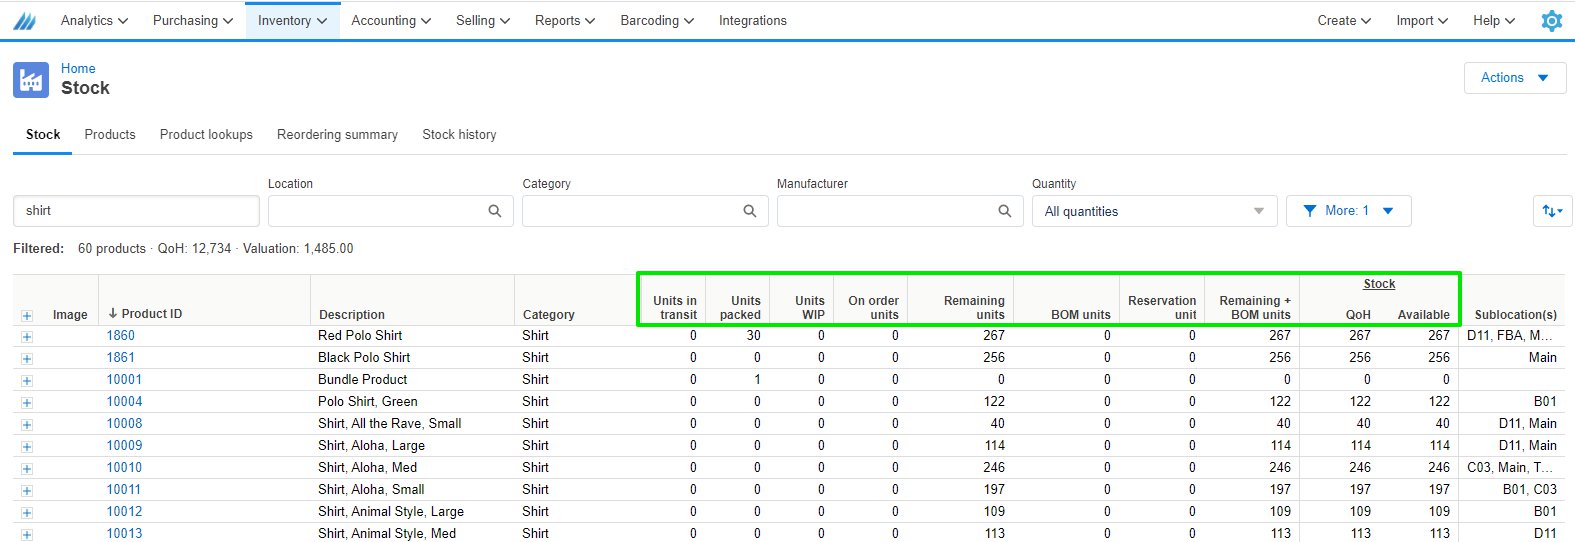The height and width of the screenshot is (542, 1575).
Task: Open product link 10008
Action: 125,423
